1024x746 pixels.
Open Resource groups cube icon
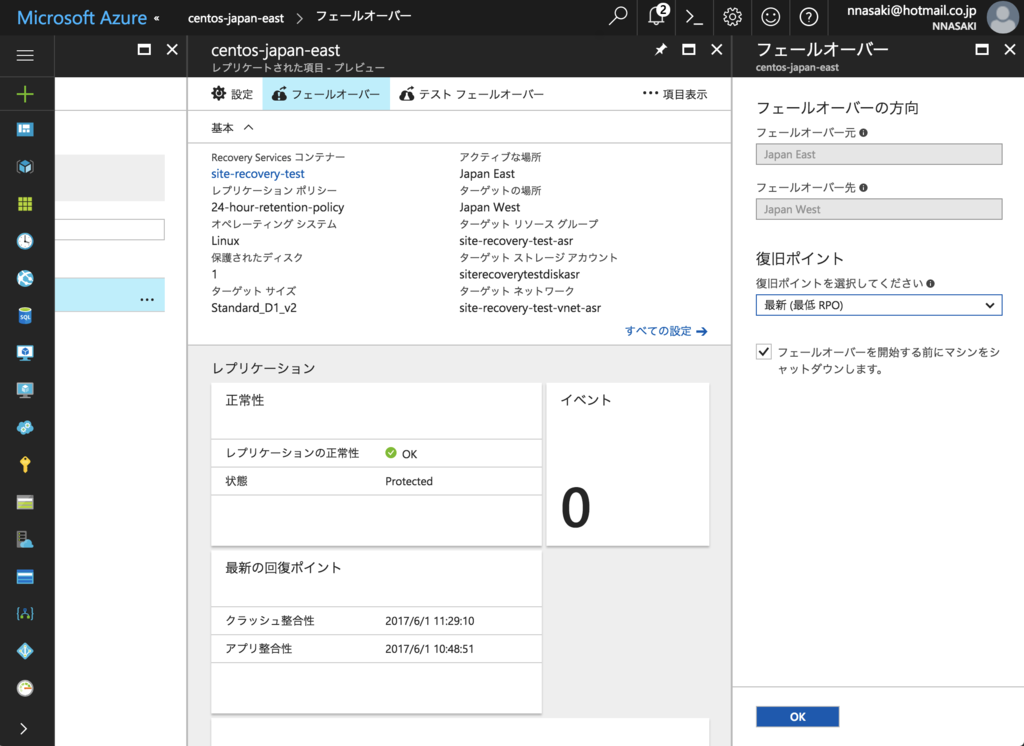tap(25, 167)
